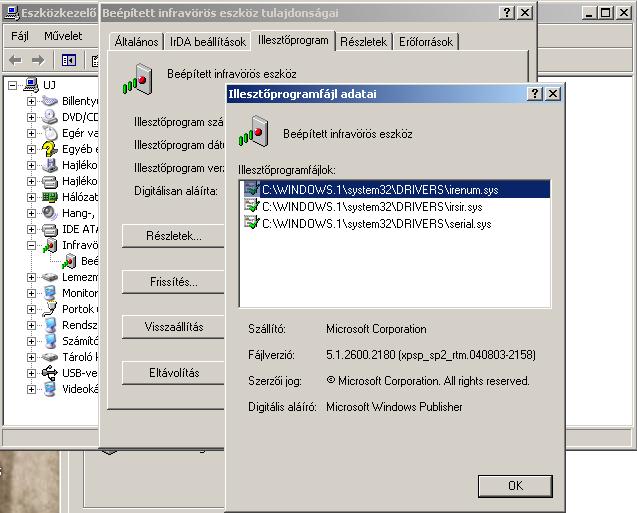Image resolution: width=637 pixels, height=513 pixels.
Task: Select the Portok tree item label
Action: (80, 309)
